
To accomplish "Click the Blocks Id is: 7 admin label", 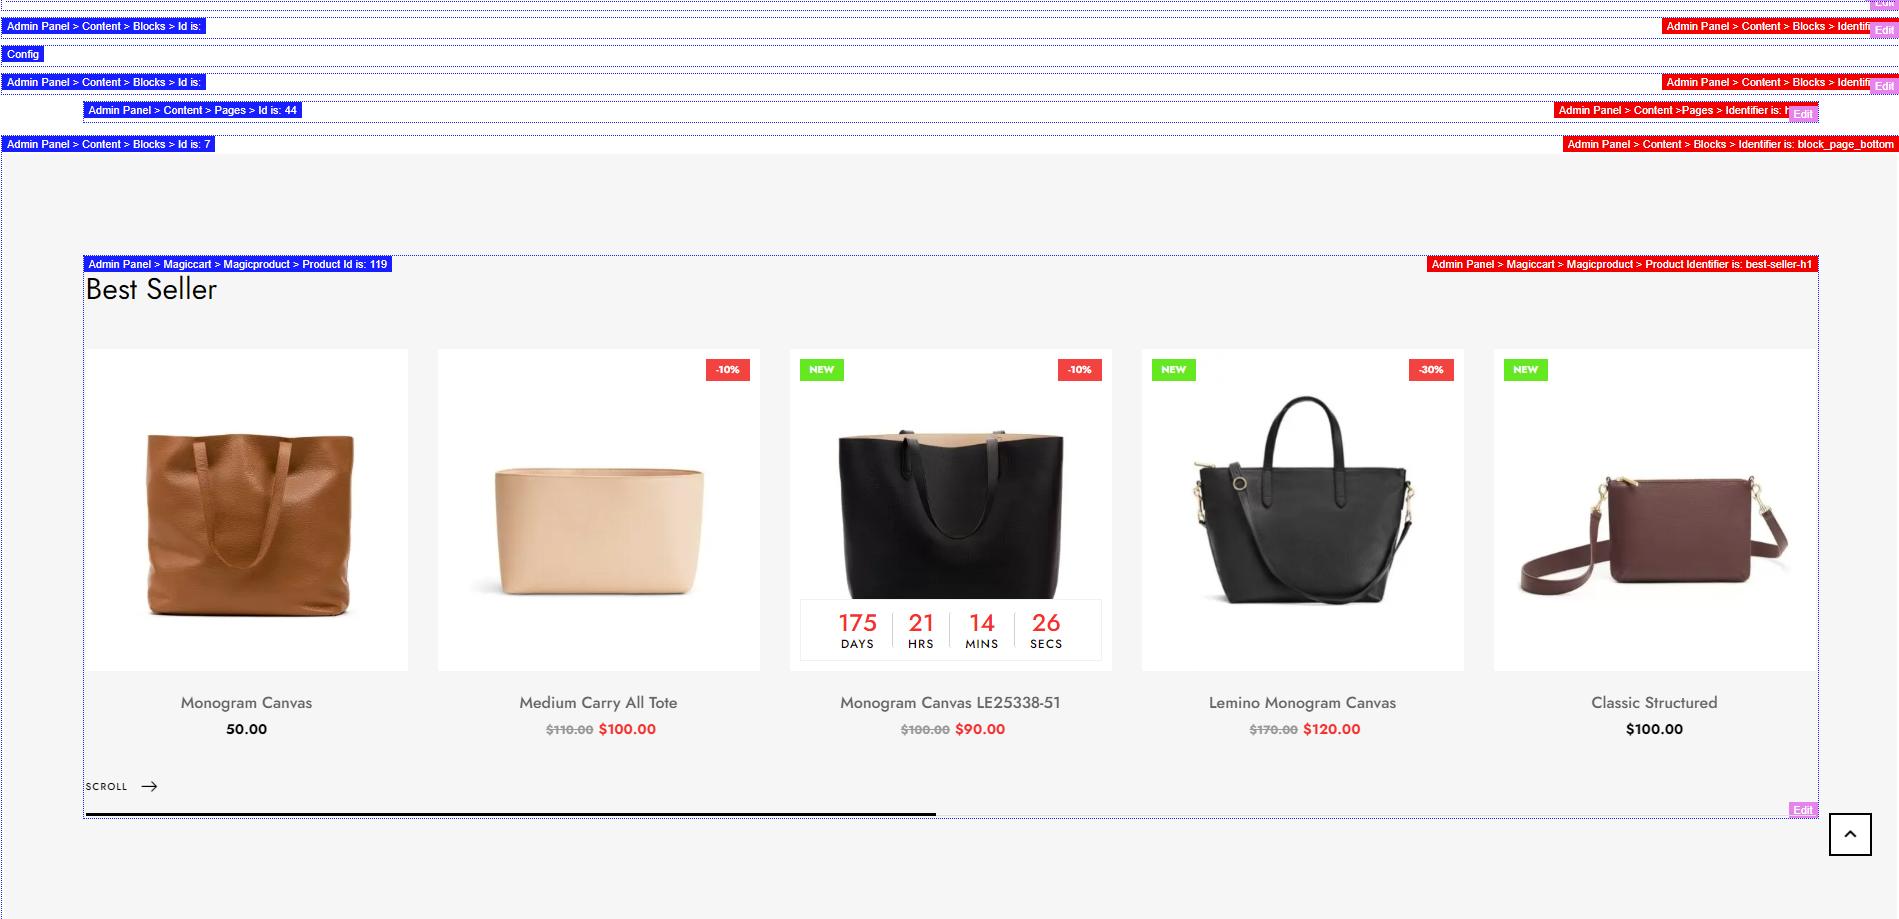I will tap(108, 144).
